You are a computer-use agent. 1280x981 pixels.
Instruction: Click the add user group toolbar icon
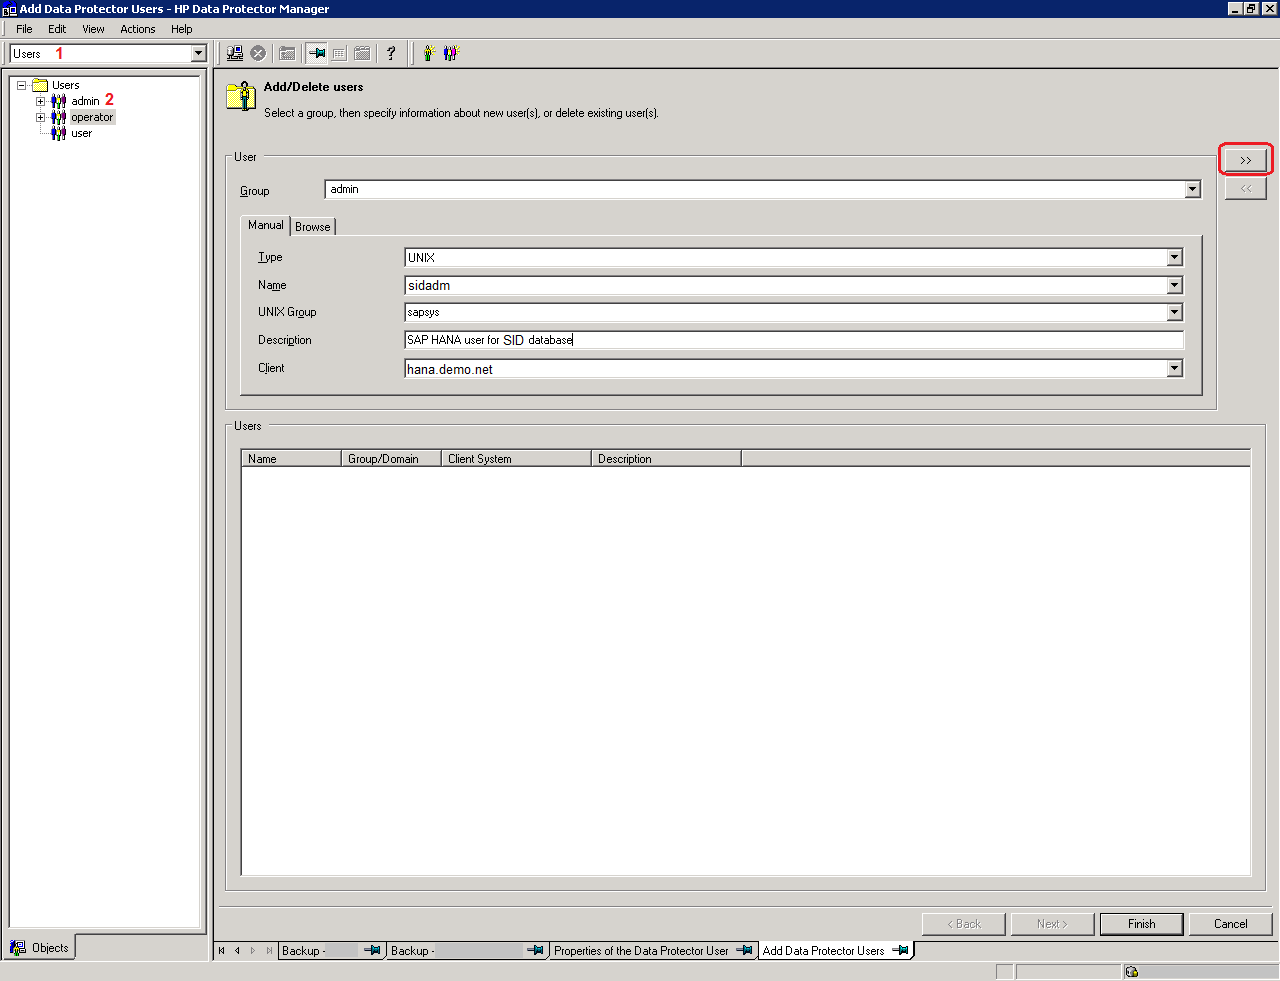click(450, 53)
